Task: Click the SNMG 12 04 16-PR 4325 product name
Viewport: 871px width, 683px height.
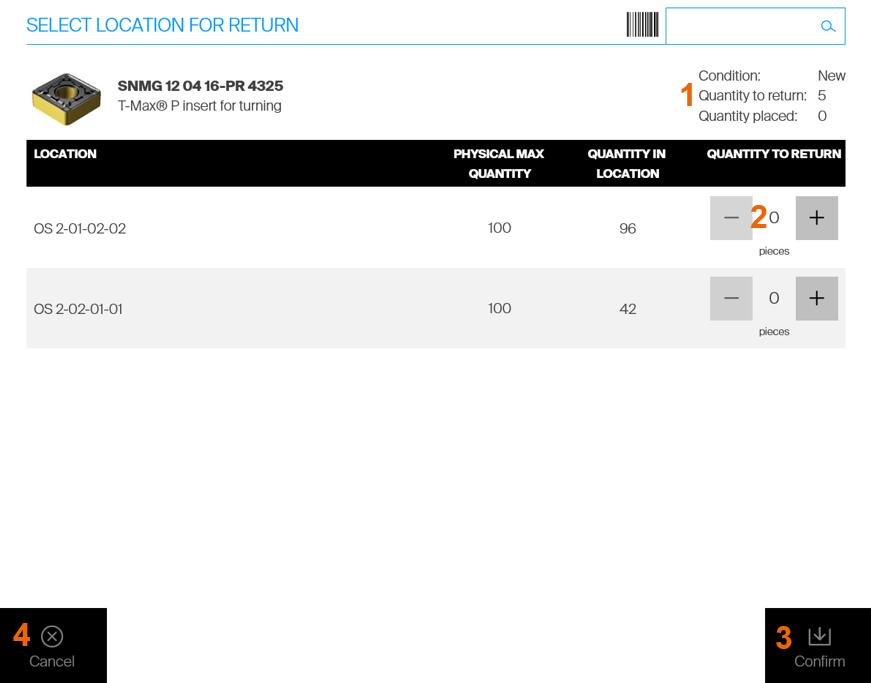Action: 200,86
